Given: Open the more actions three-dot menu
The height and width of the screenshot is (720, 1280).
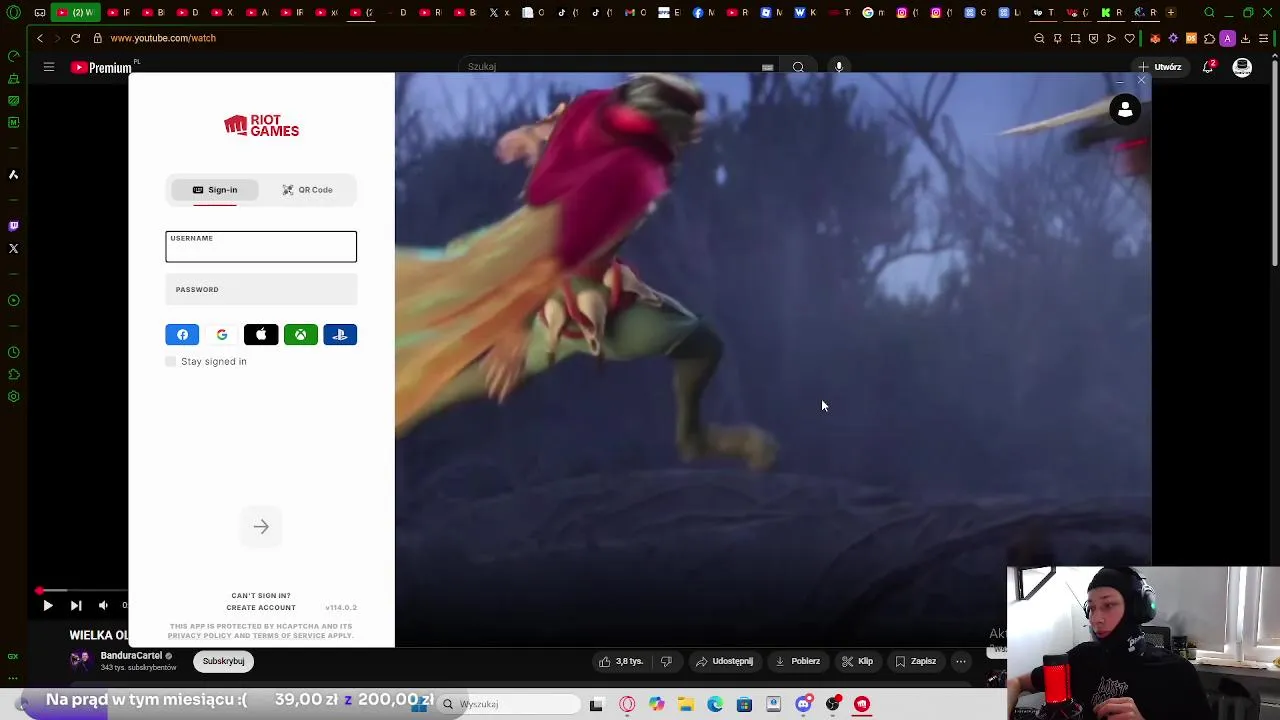Looking at the screenshot, I should (961, 661).
